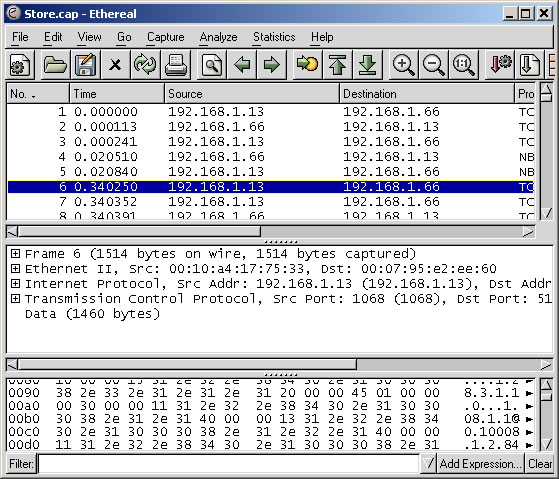The image size is (559, 479).
Task: Open the Analyze menu
Action: click(219, 37)
